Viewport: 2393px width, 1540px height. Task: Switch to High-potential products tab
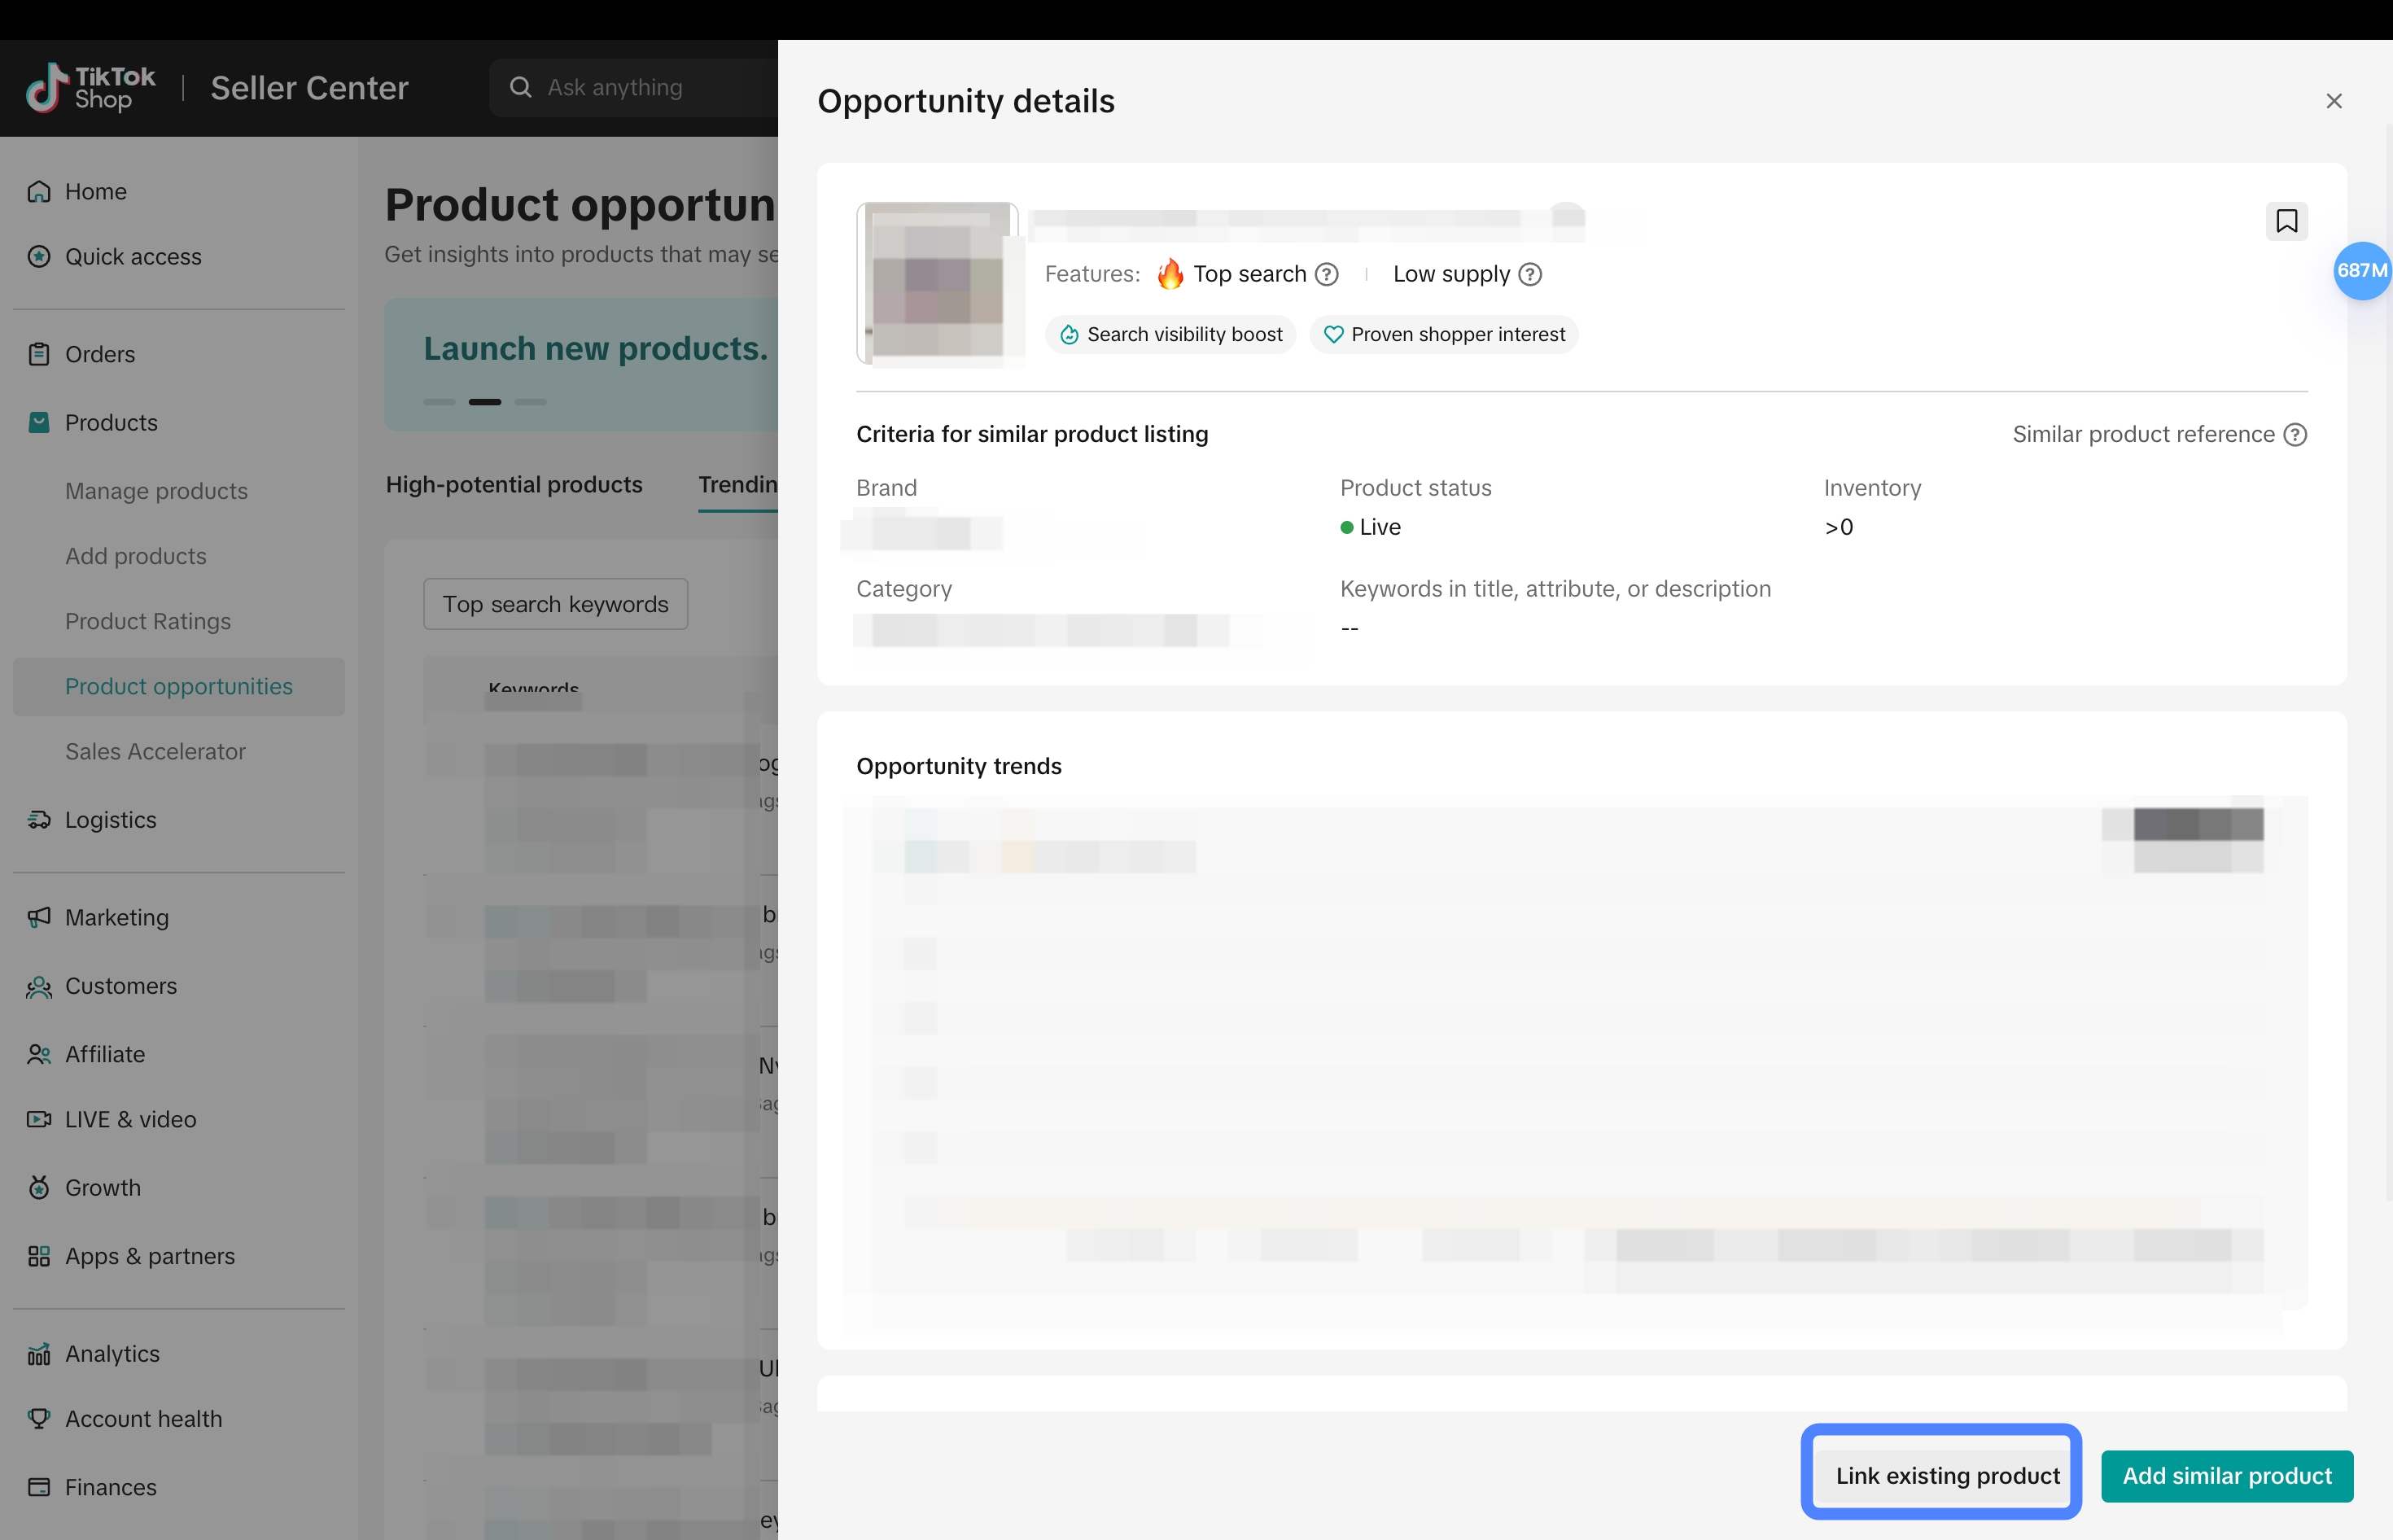coord(514,484)
